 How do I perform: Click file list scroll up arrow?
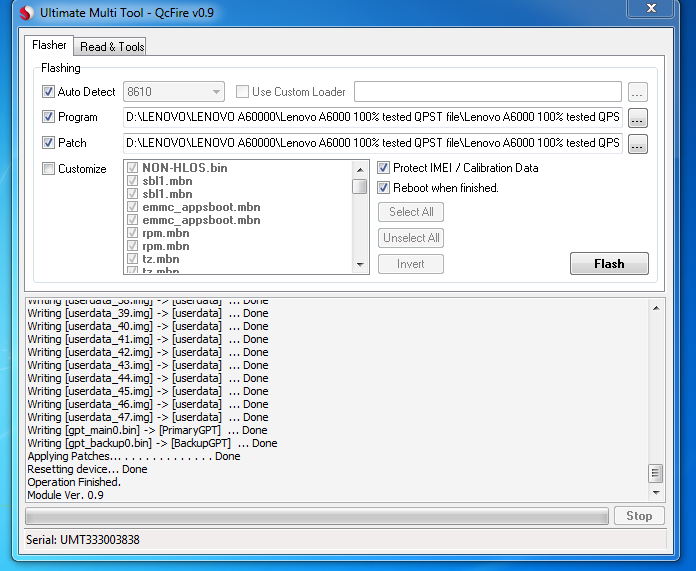pyautogui.click(x=360, y=170)
